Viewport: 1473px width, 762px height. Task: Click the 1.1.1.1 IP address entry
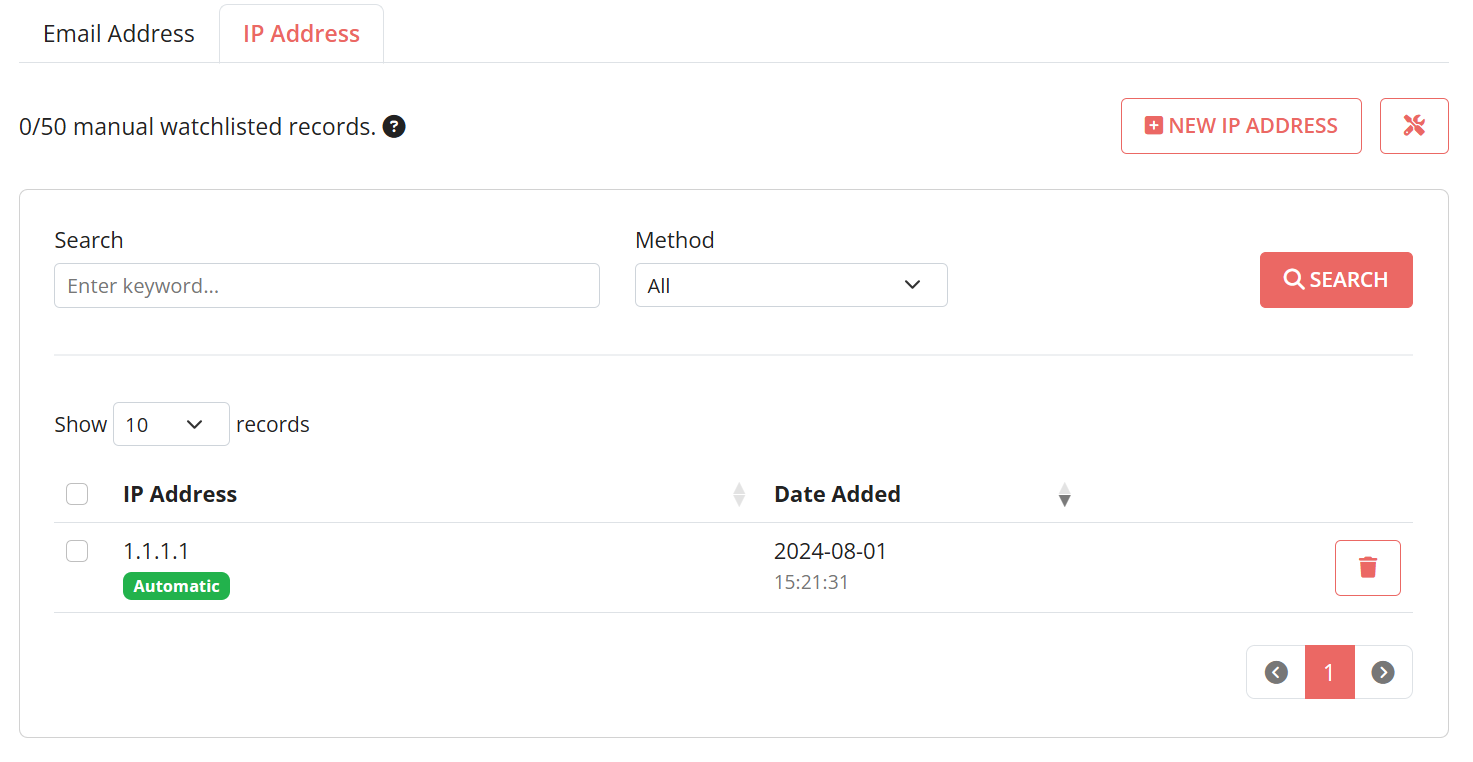[x=156, y=551]
